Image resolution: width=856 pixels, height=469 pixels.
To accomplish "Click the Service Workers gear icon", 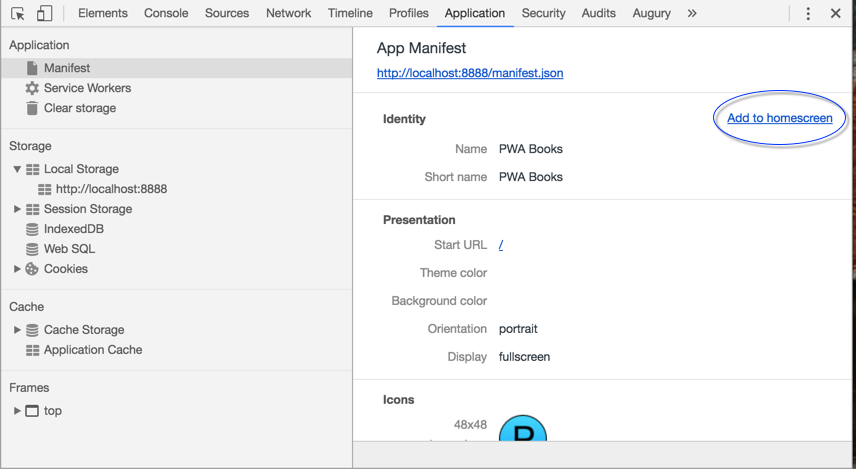I will tap(32, 88).
